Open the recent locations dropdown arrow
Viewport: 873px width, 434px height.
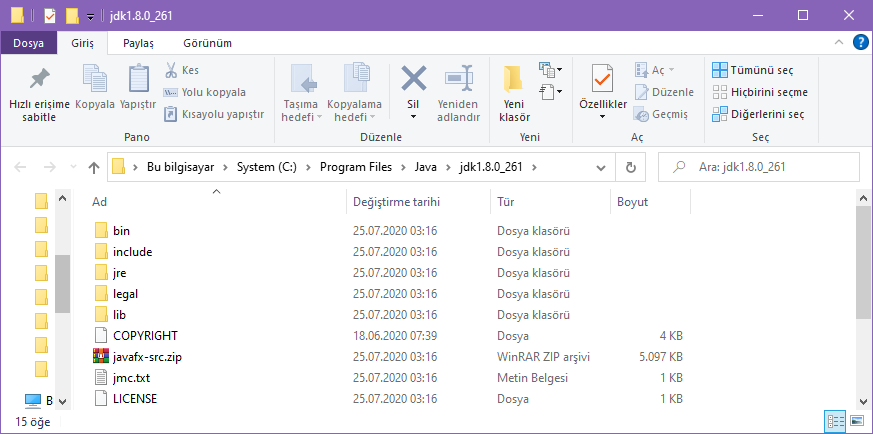(x=73, y=167)
